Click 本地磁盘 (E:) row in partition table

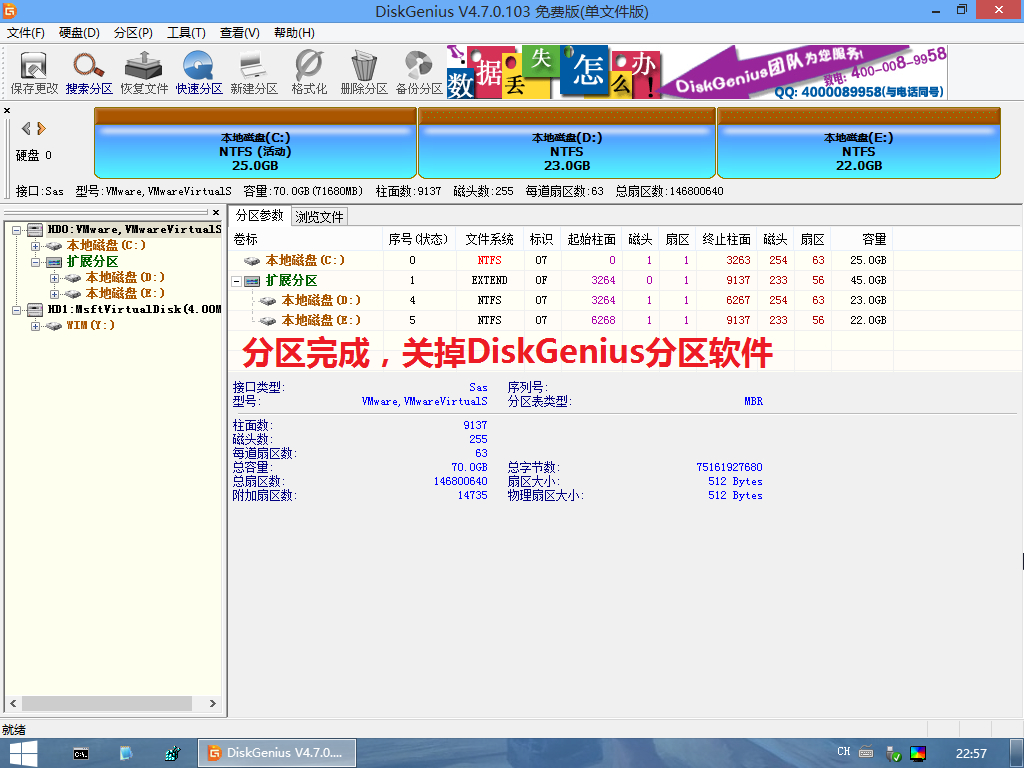(x=562, y=320)
